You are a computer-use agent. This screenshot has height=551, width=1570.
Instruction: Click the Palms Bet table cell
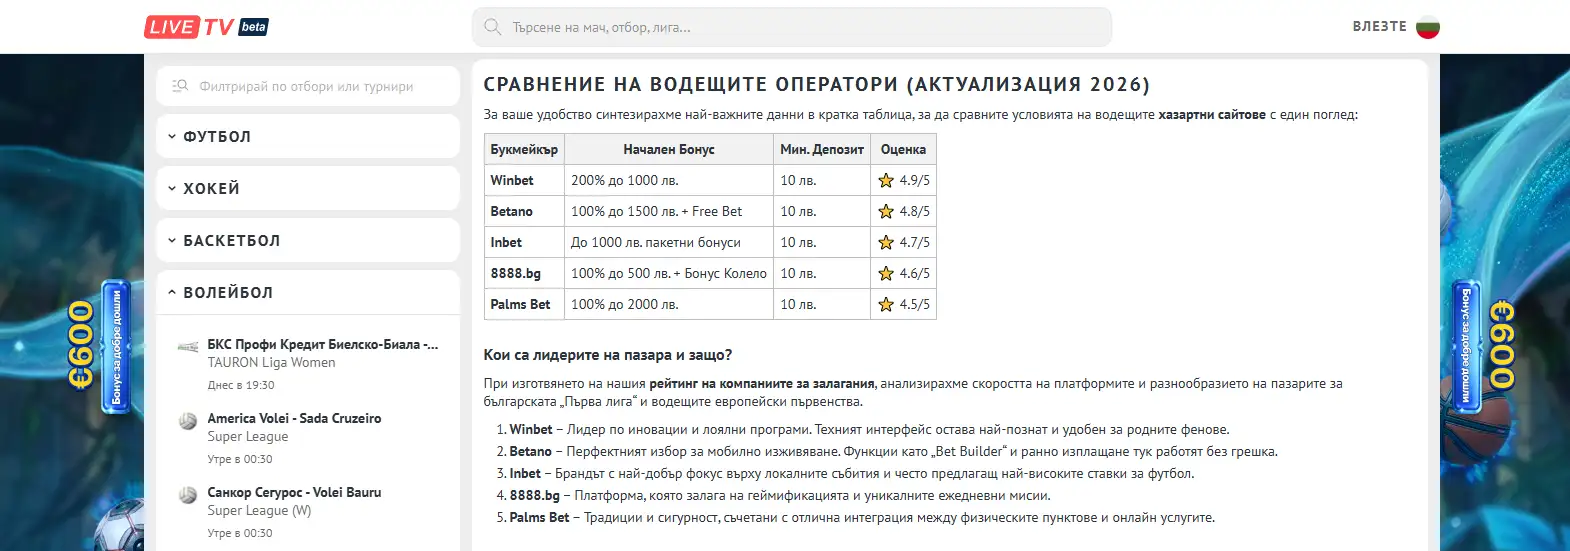[524, 304]
